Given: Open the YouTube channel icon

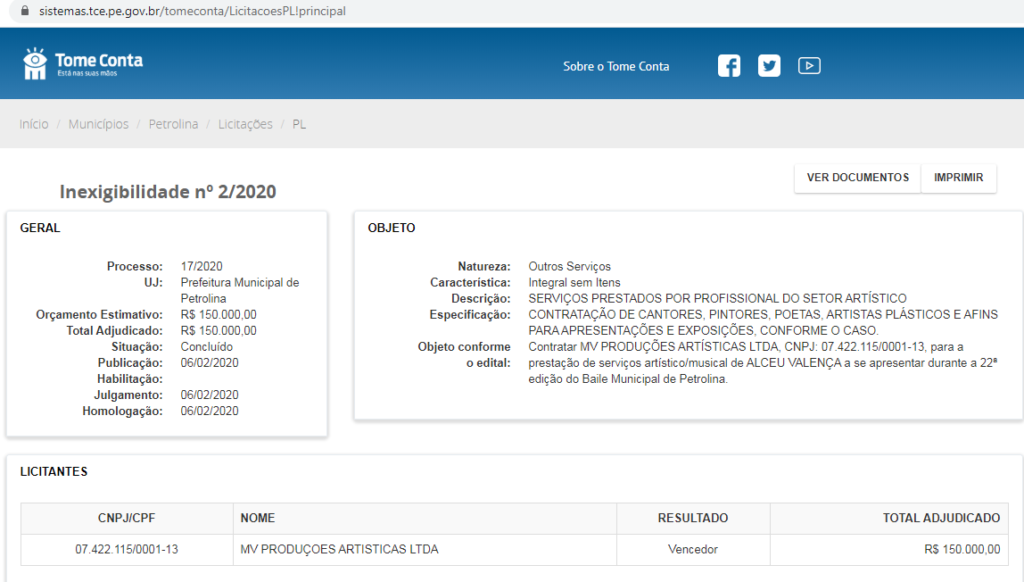Looking at the screenshot, I should [x=809, y=66].
